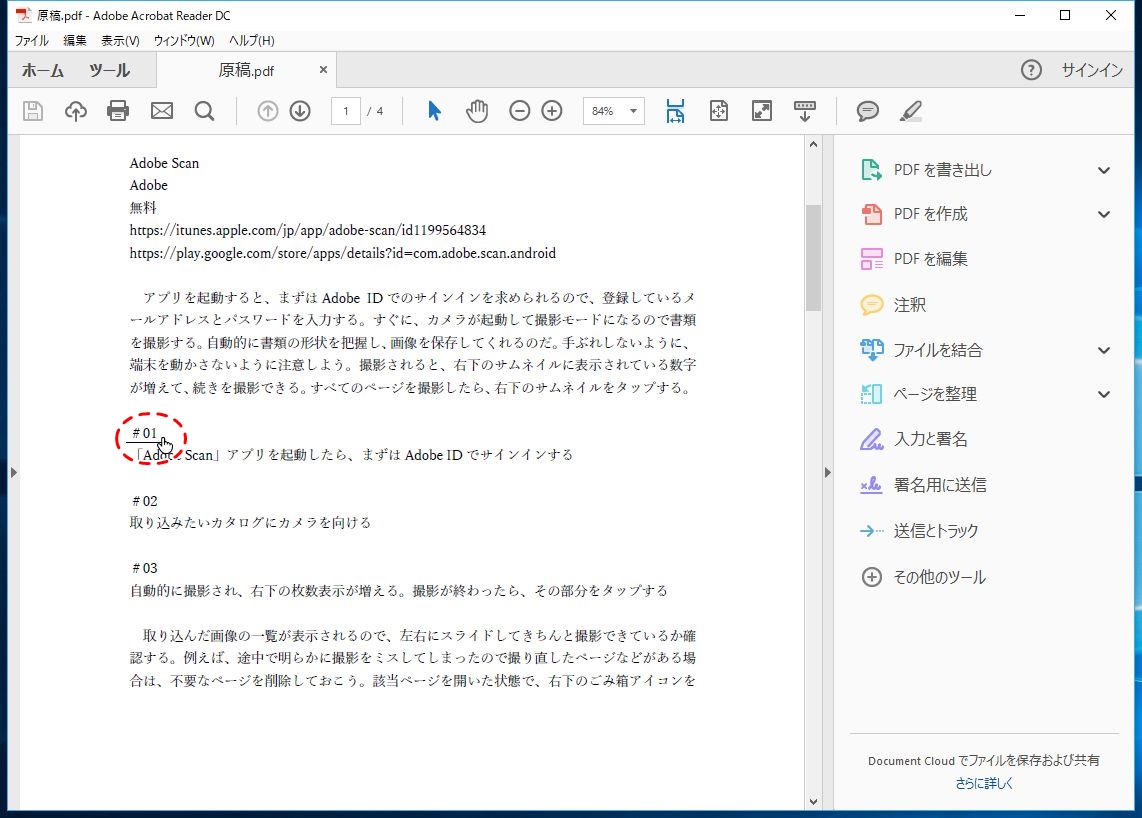The height and width of the screenshot is (818, 1142).
Task: Select the highlighter pen tool
Action: point(910,111)
